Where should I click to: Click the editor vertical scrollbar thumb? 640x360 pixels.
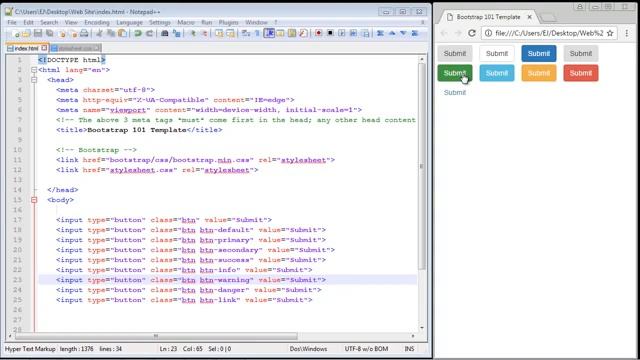[x=422, y=166]
